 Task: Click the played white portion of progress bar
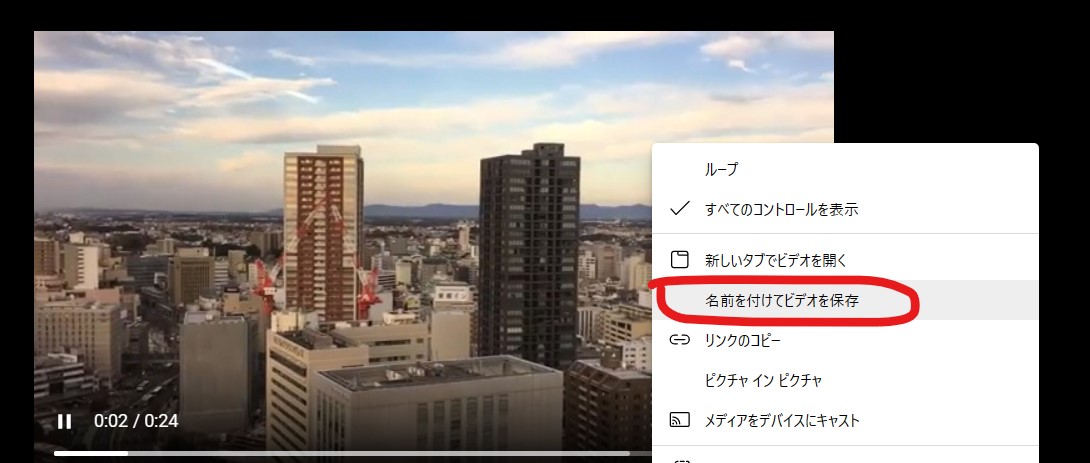tap(90, 454)
